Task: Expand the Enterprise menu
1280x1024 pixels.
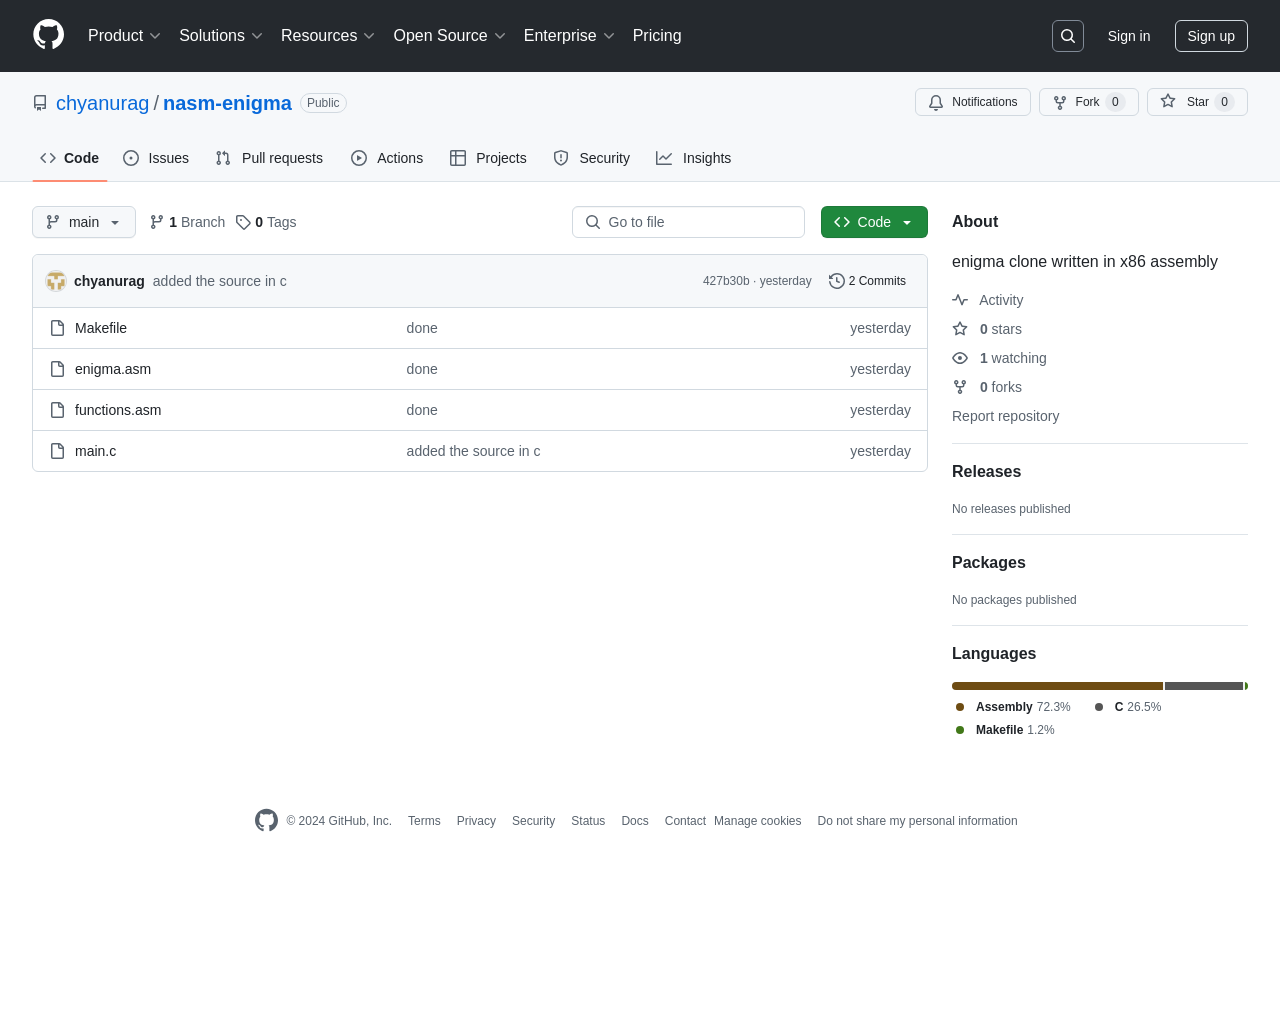Action: [x=569, y=36]
